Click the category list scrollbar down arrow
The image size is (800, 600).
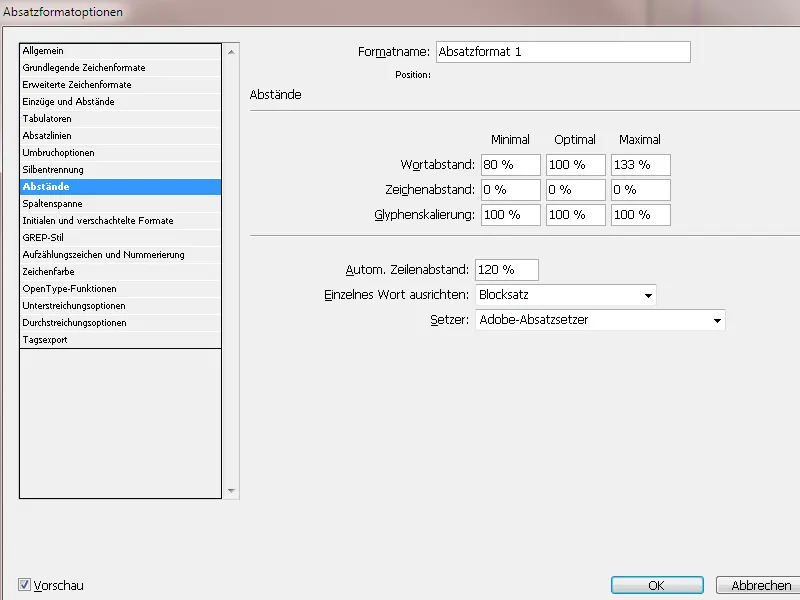(x=231, y=491)
